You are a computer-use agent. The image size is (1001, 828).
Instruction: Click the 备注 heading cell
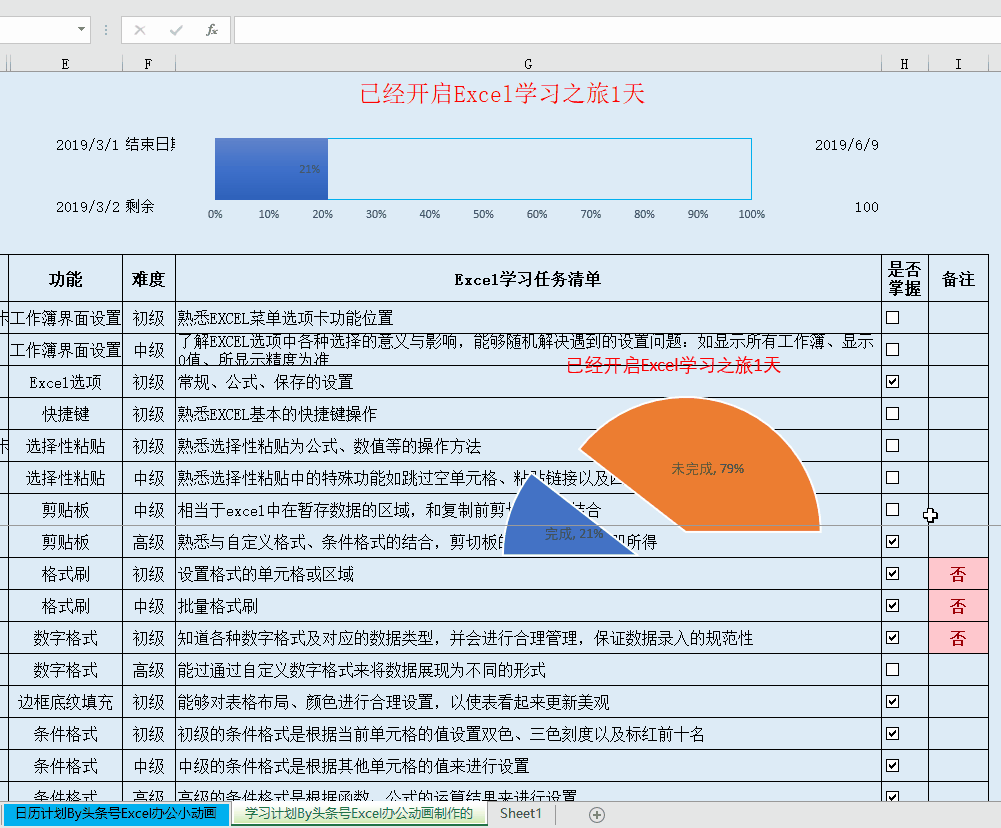[x=958, y=278]
